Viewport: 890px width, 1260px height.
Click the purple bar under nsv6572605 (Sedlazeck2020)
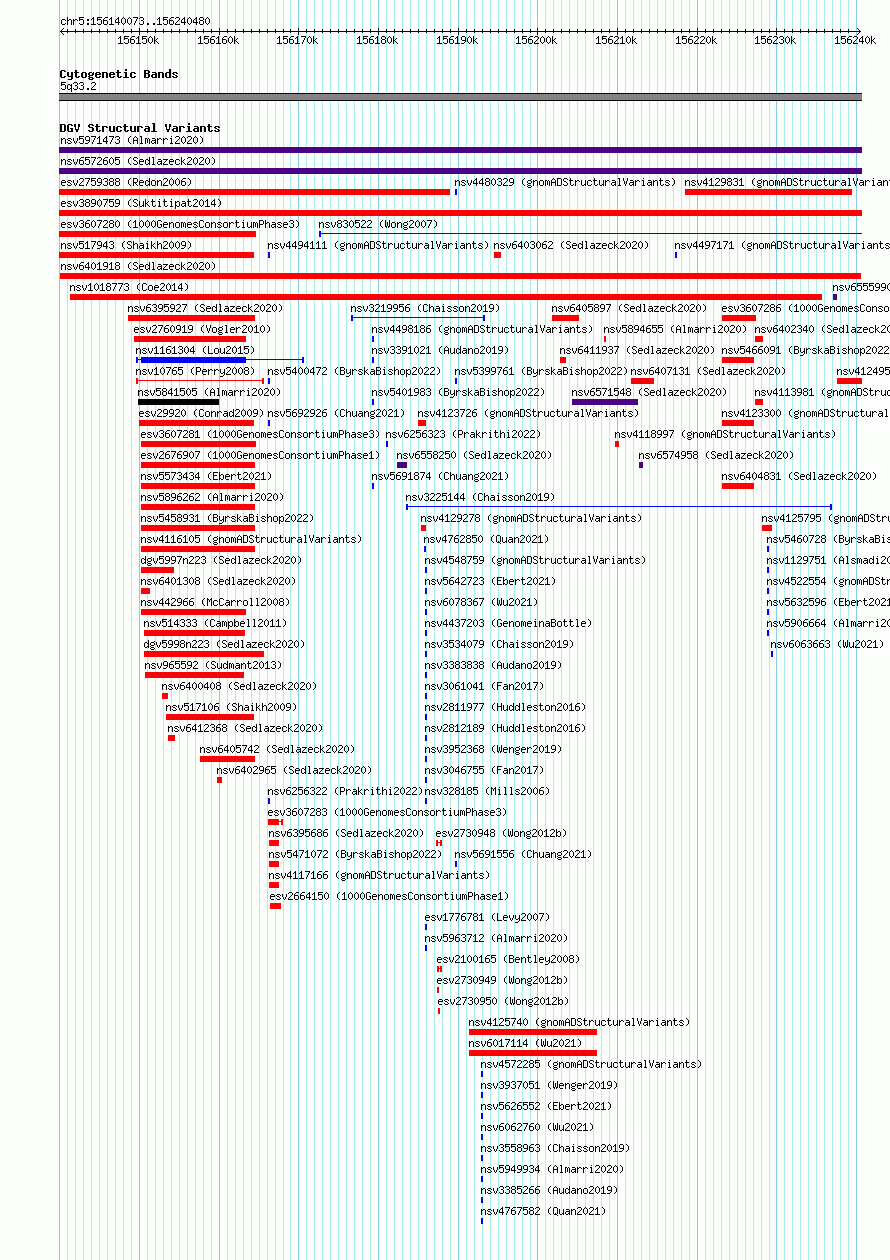point(461,171)
